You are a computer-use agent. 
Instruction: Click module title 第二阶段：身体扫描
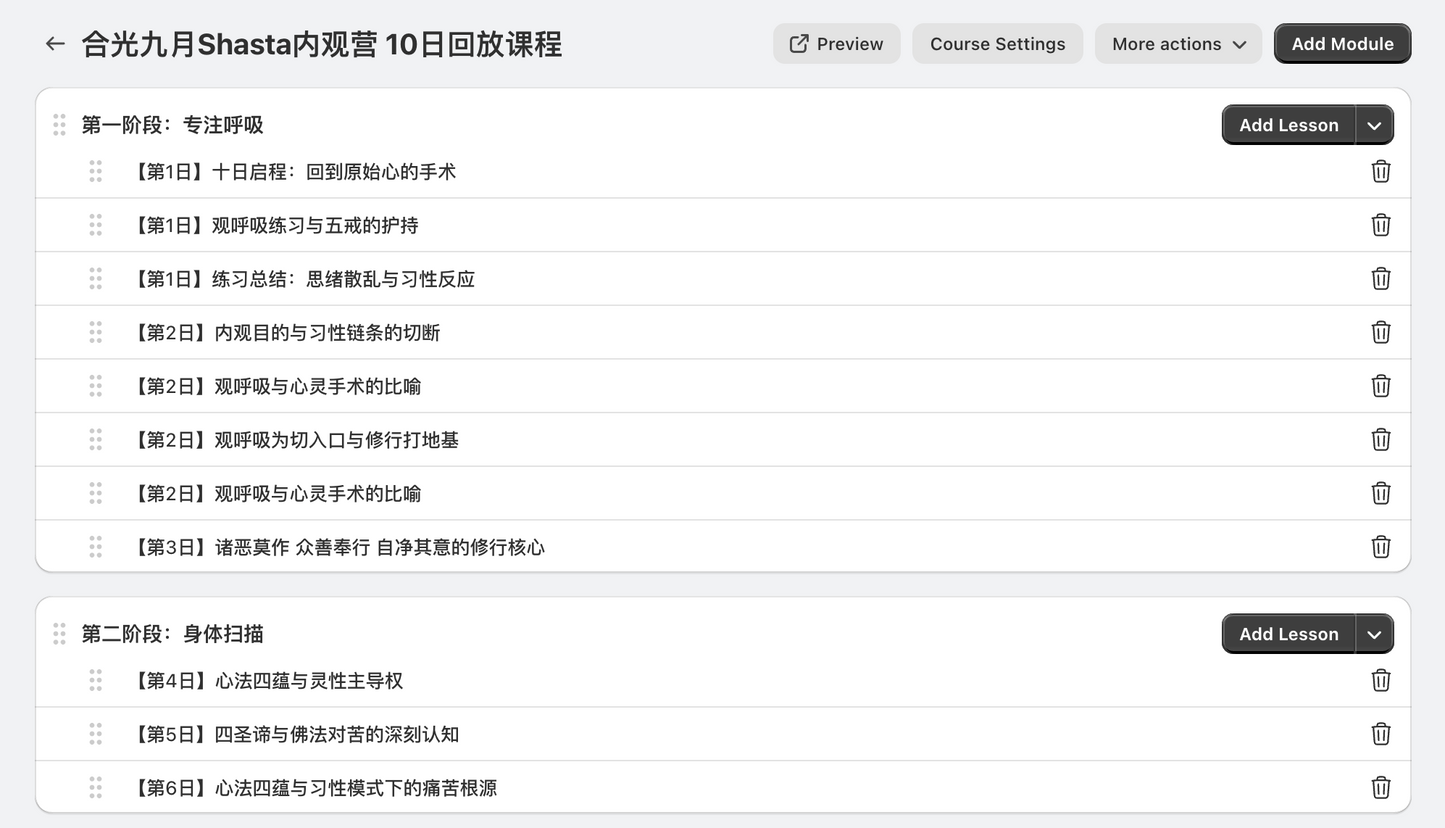point(172,634)
